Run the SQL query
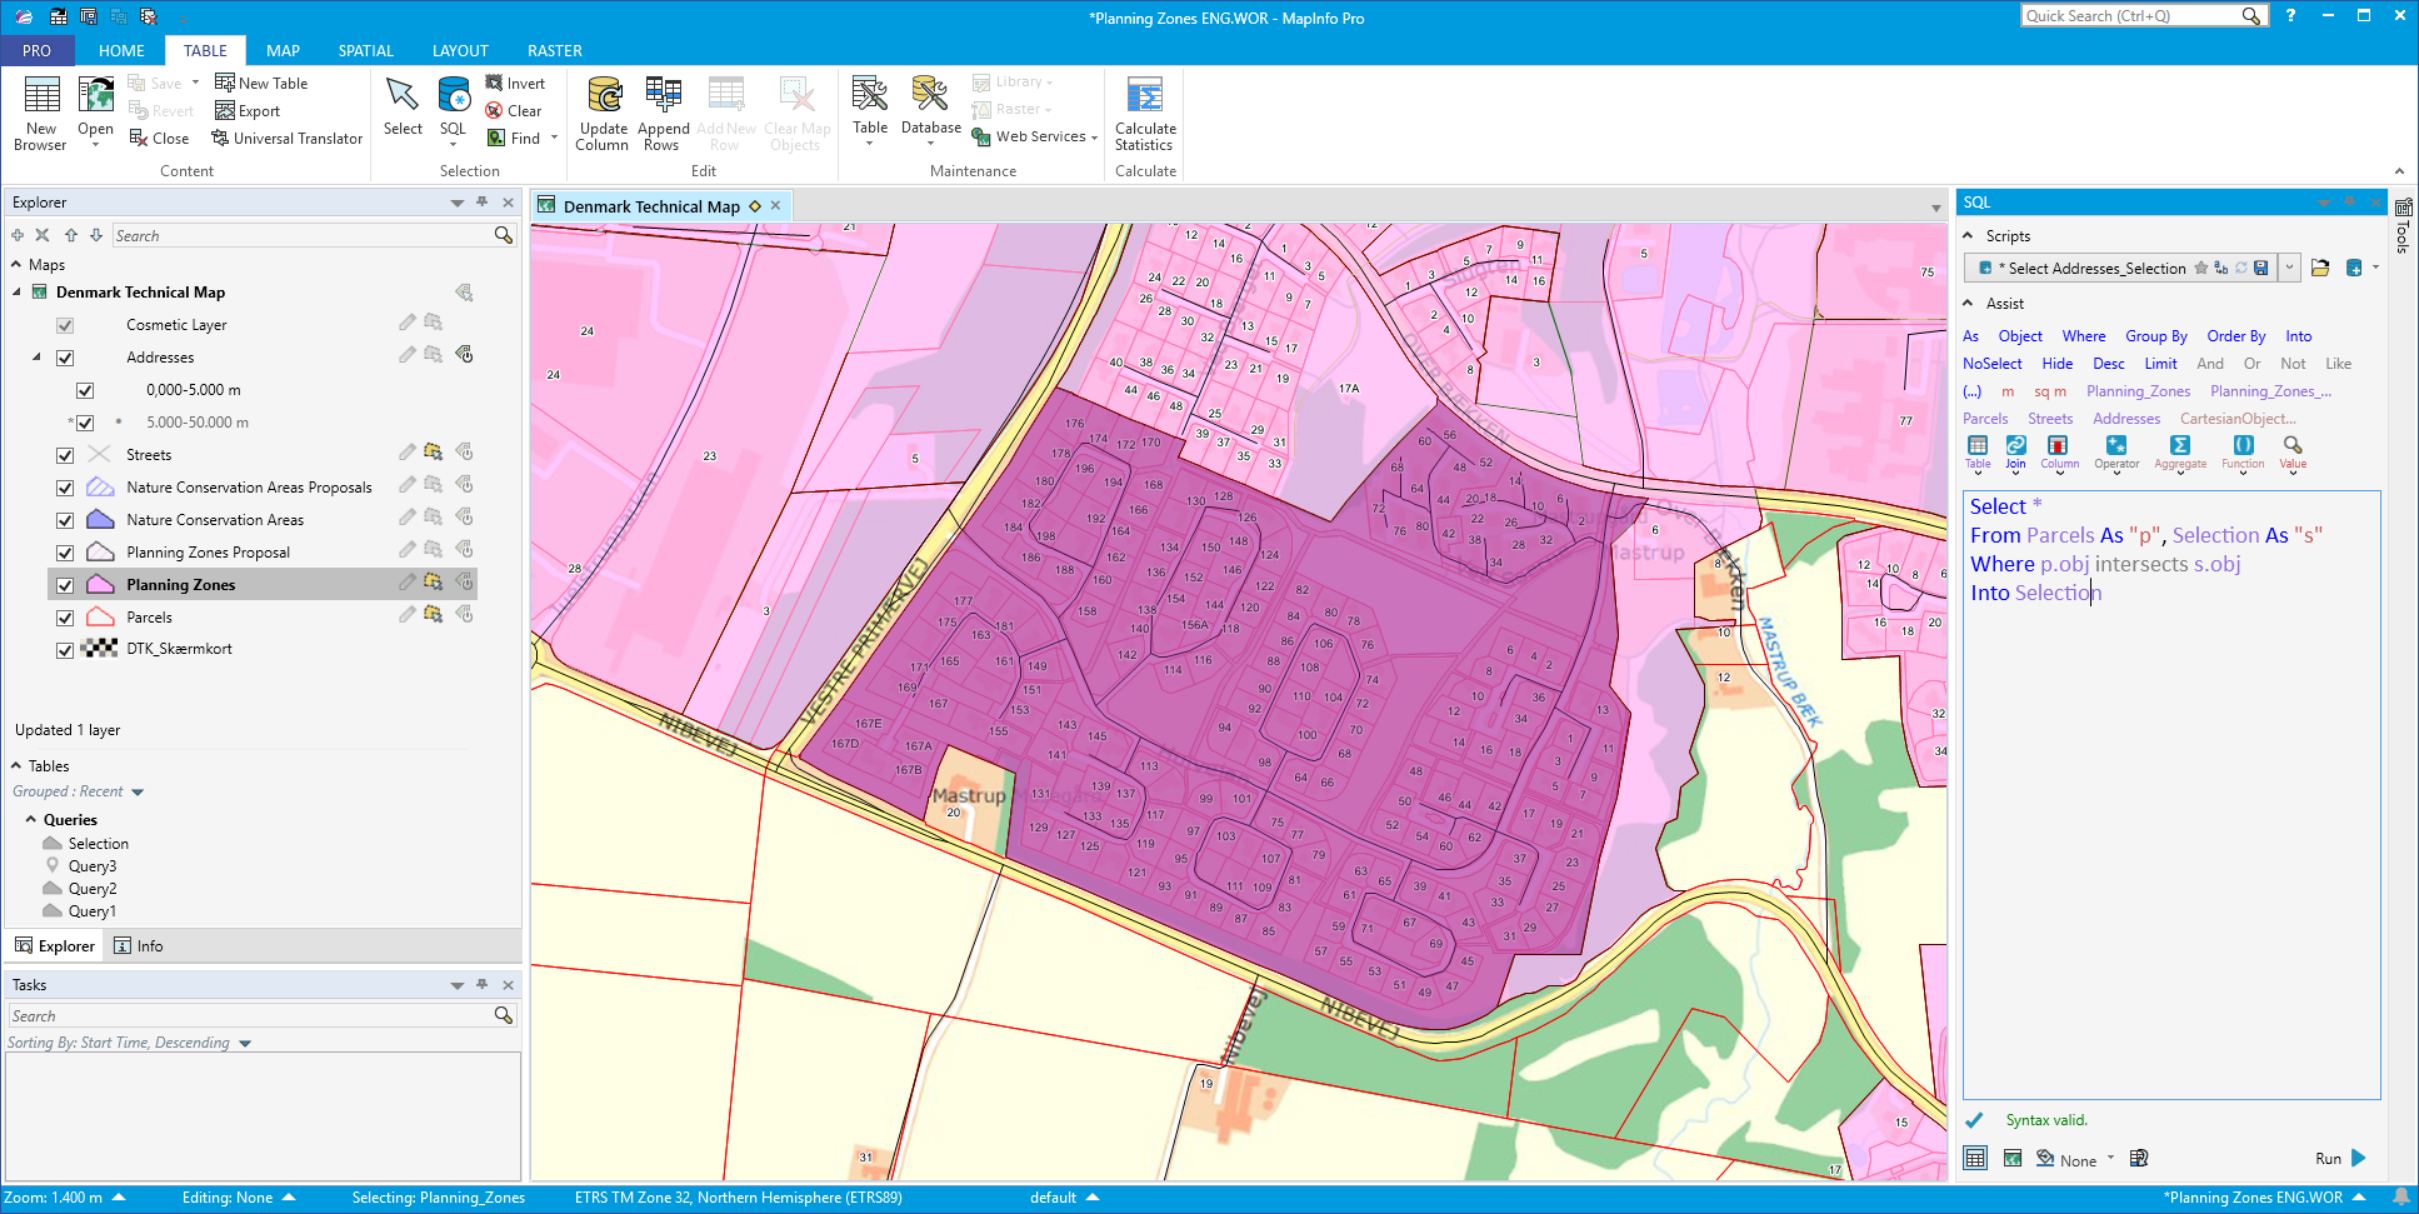 (x=2341, y=1158)
